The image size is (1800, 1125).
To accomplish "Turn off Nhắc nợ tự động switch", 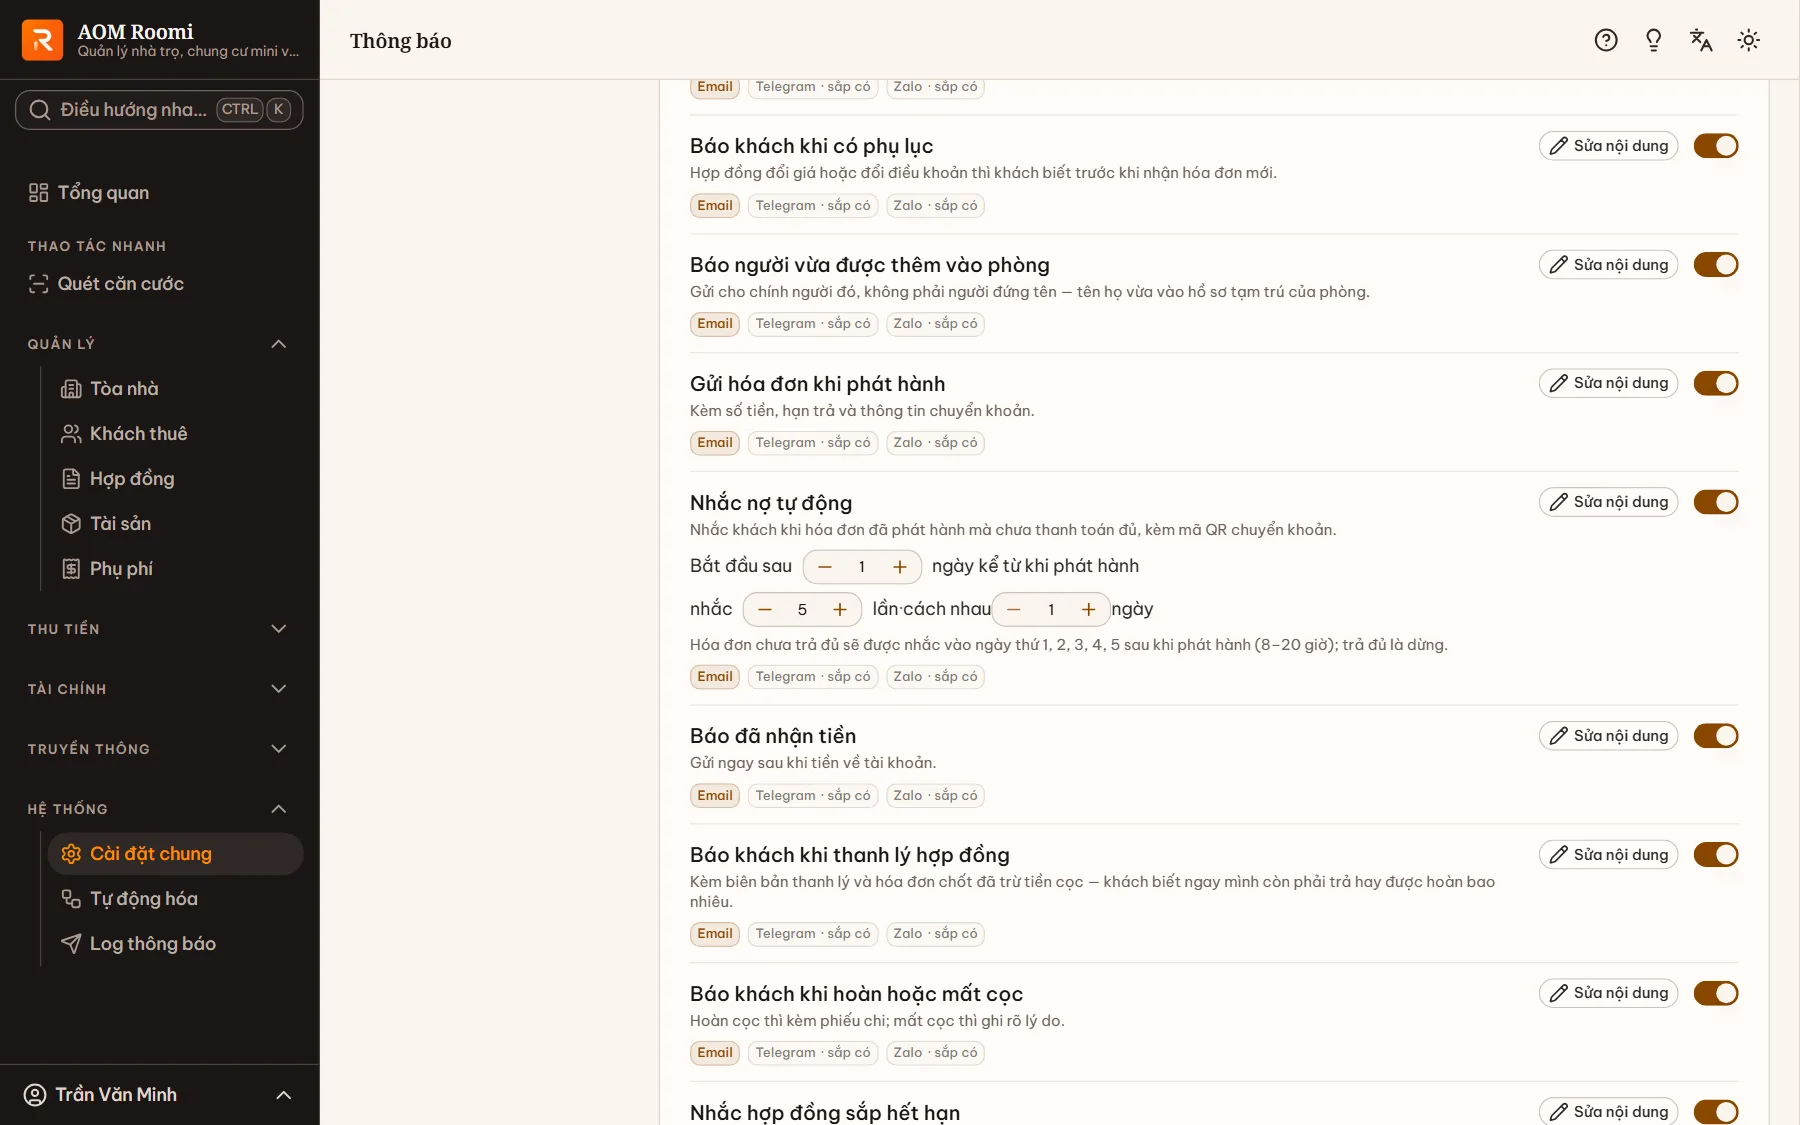I will [x=1716, y=502].
